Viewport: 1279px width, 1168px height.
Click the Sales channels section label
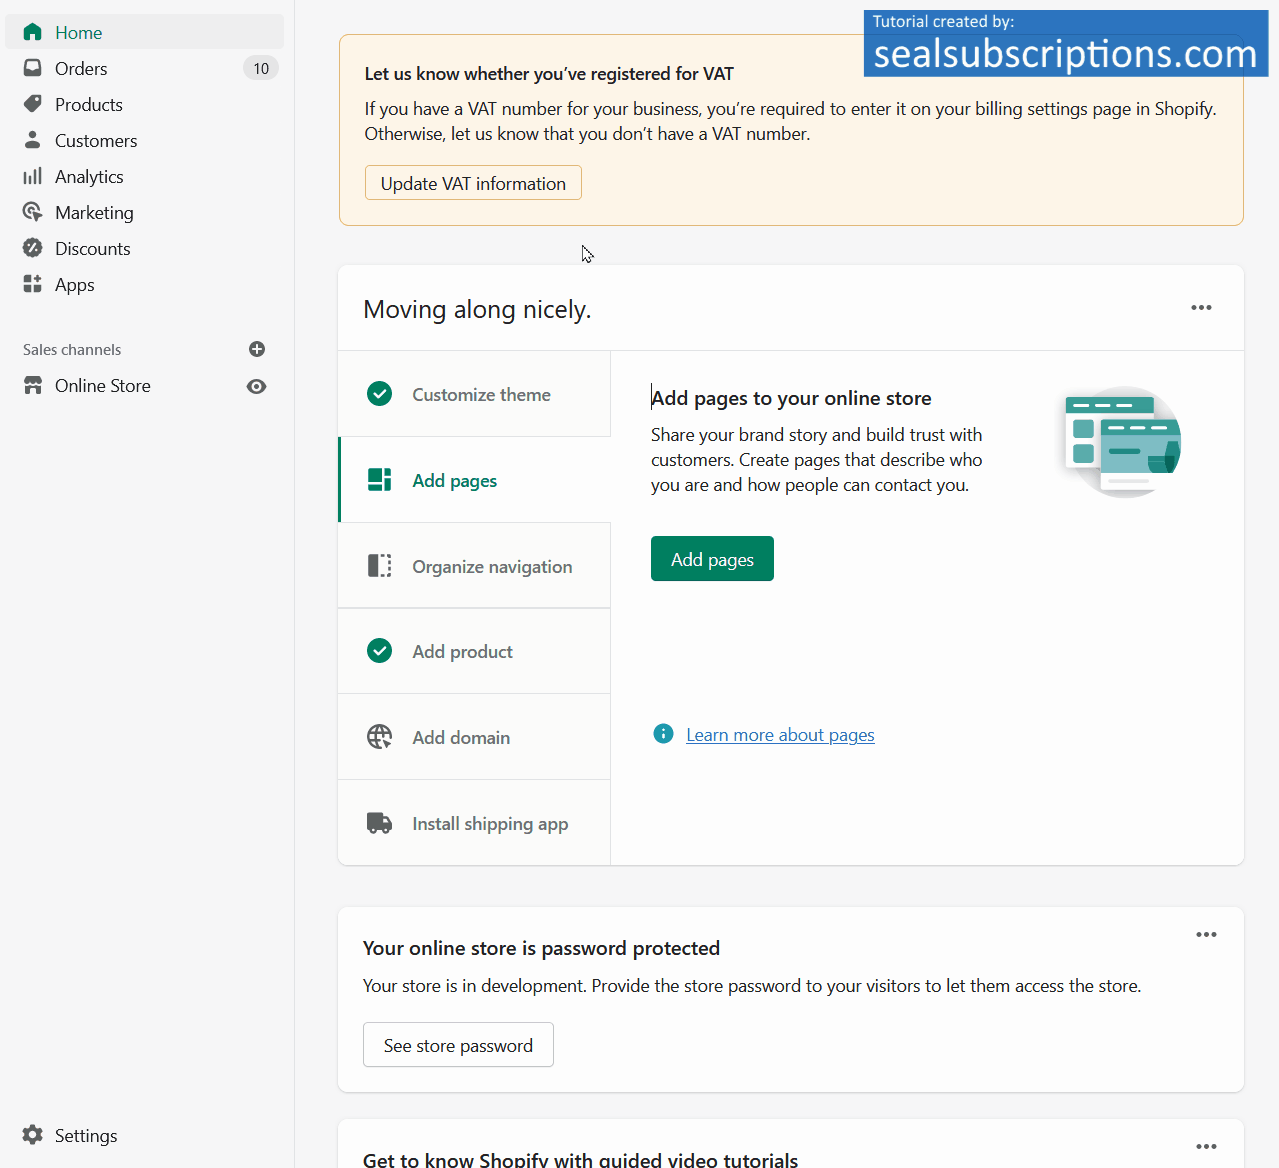(x=72, y=349)
